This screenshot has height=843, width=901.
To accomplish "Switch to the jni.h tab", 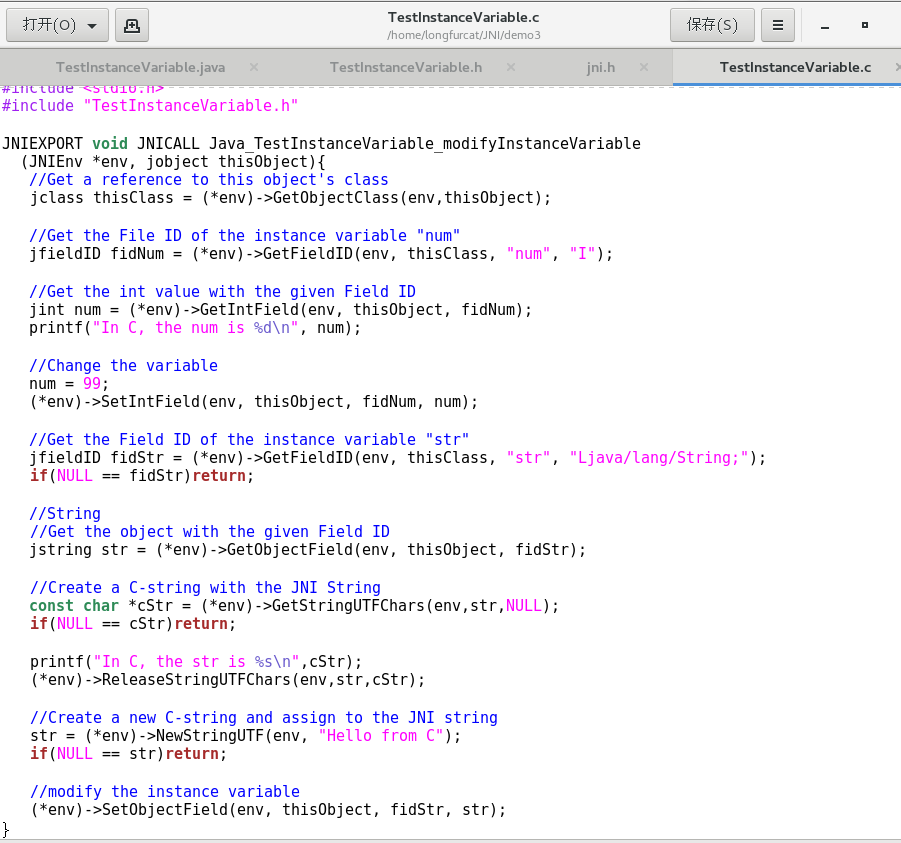I will pyautogui.click(x=601, y=67).
